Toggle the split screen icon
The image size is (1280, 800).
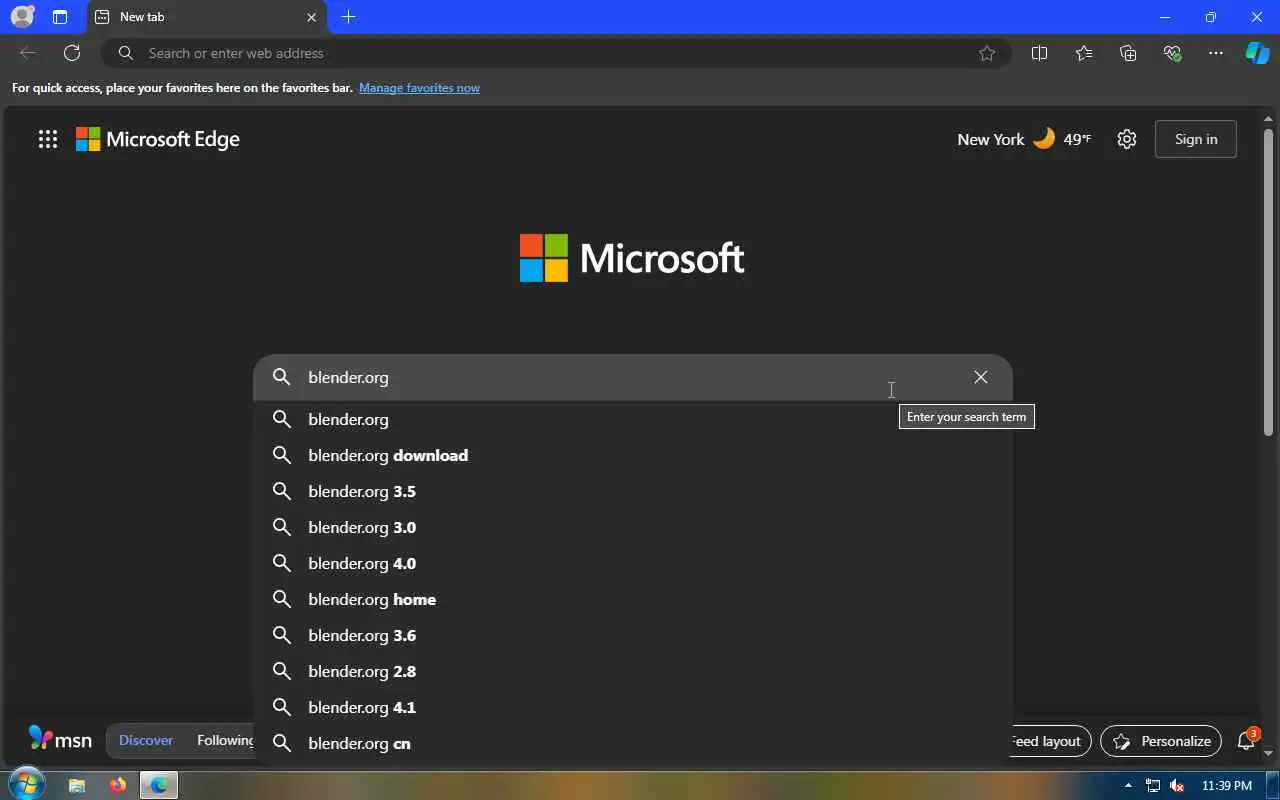coord(1039,53)
